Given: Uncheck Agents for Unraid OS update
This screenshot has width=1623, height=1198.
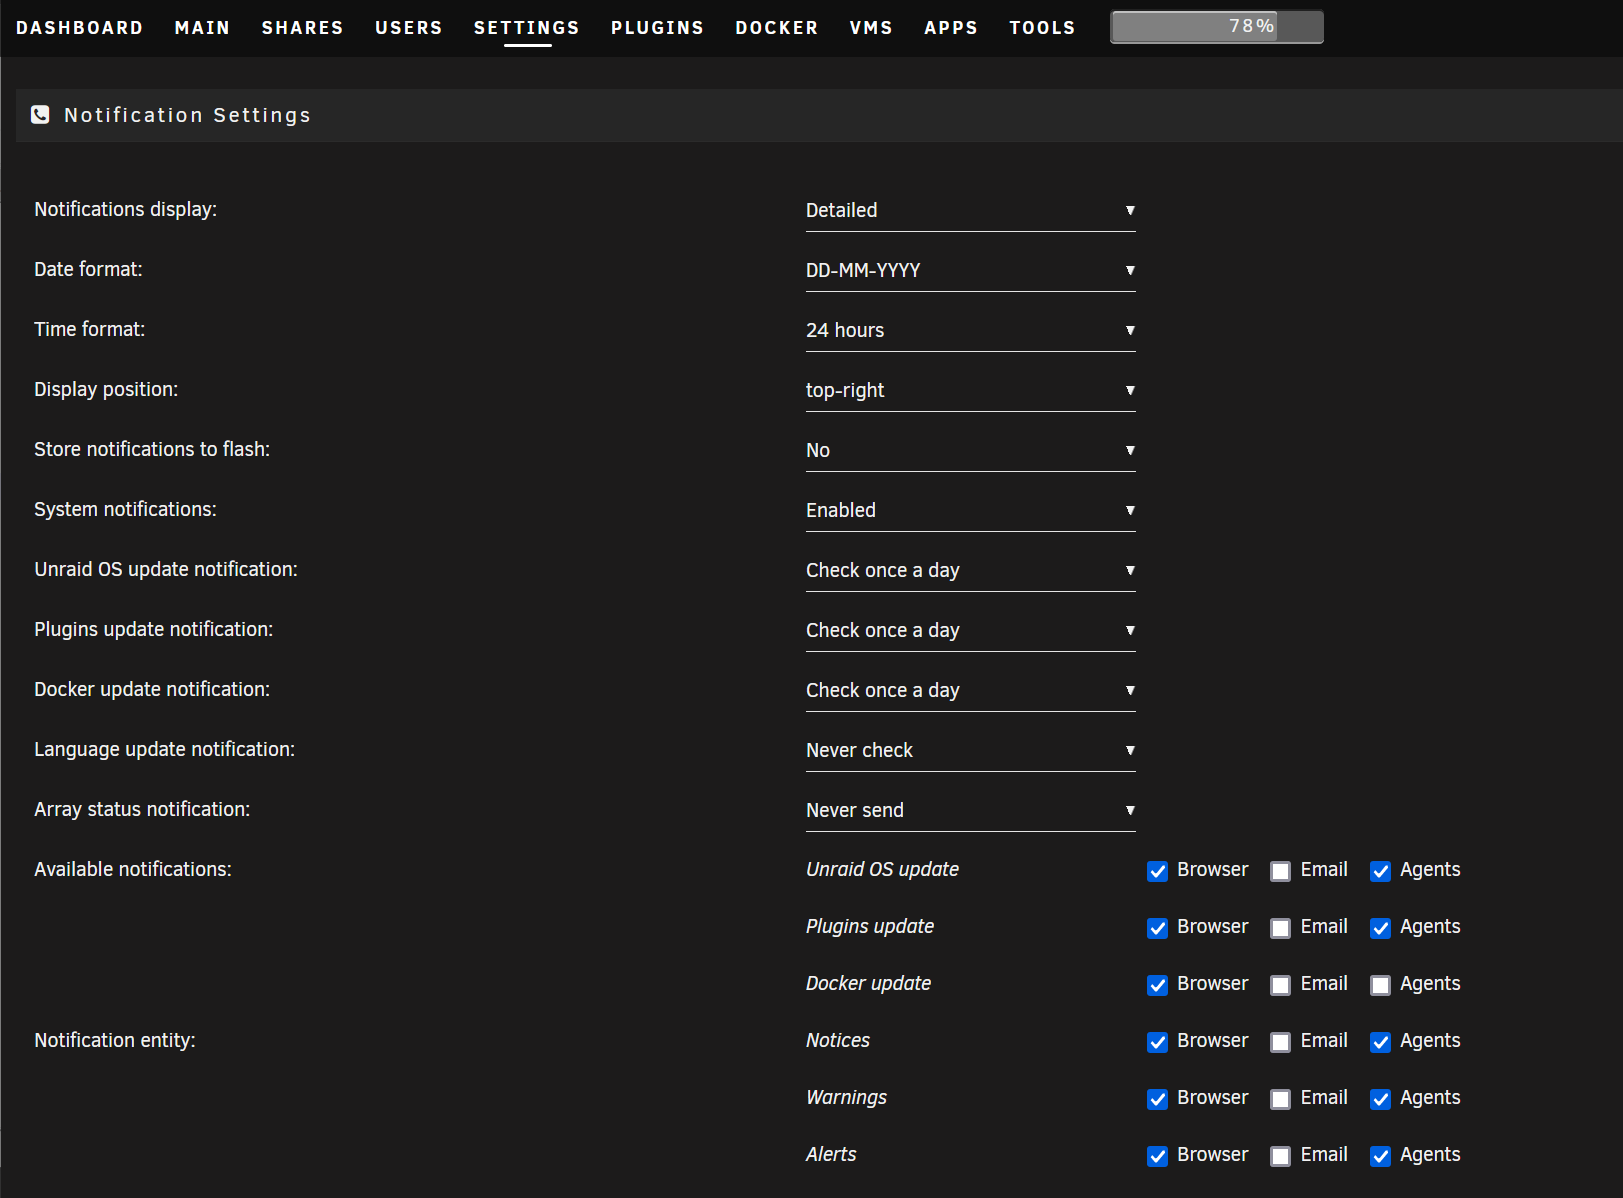Looking at the screenshot, I should coord(1380,871).
